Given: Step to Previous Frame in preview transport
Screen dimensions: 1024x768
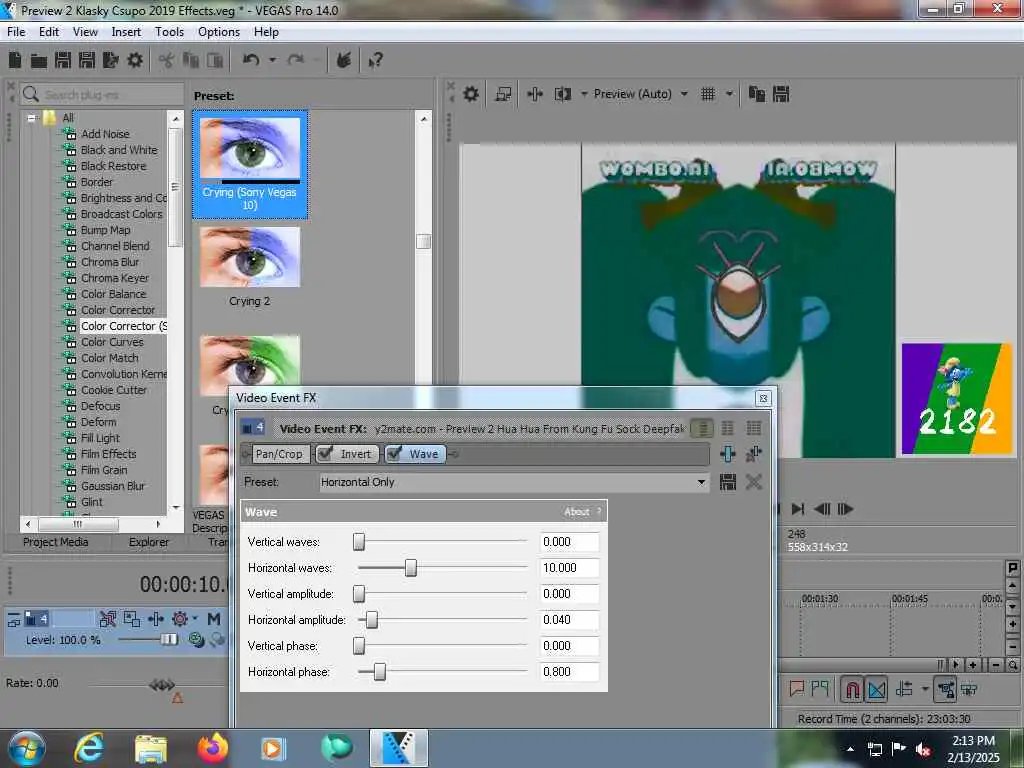Looking at the screenshot, I should click(x=822, y=509).
